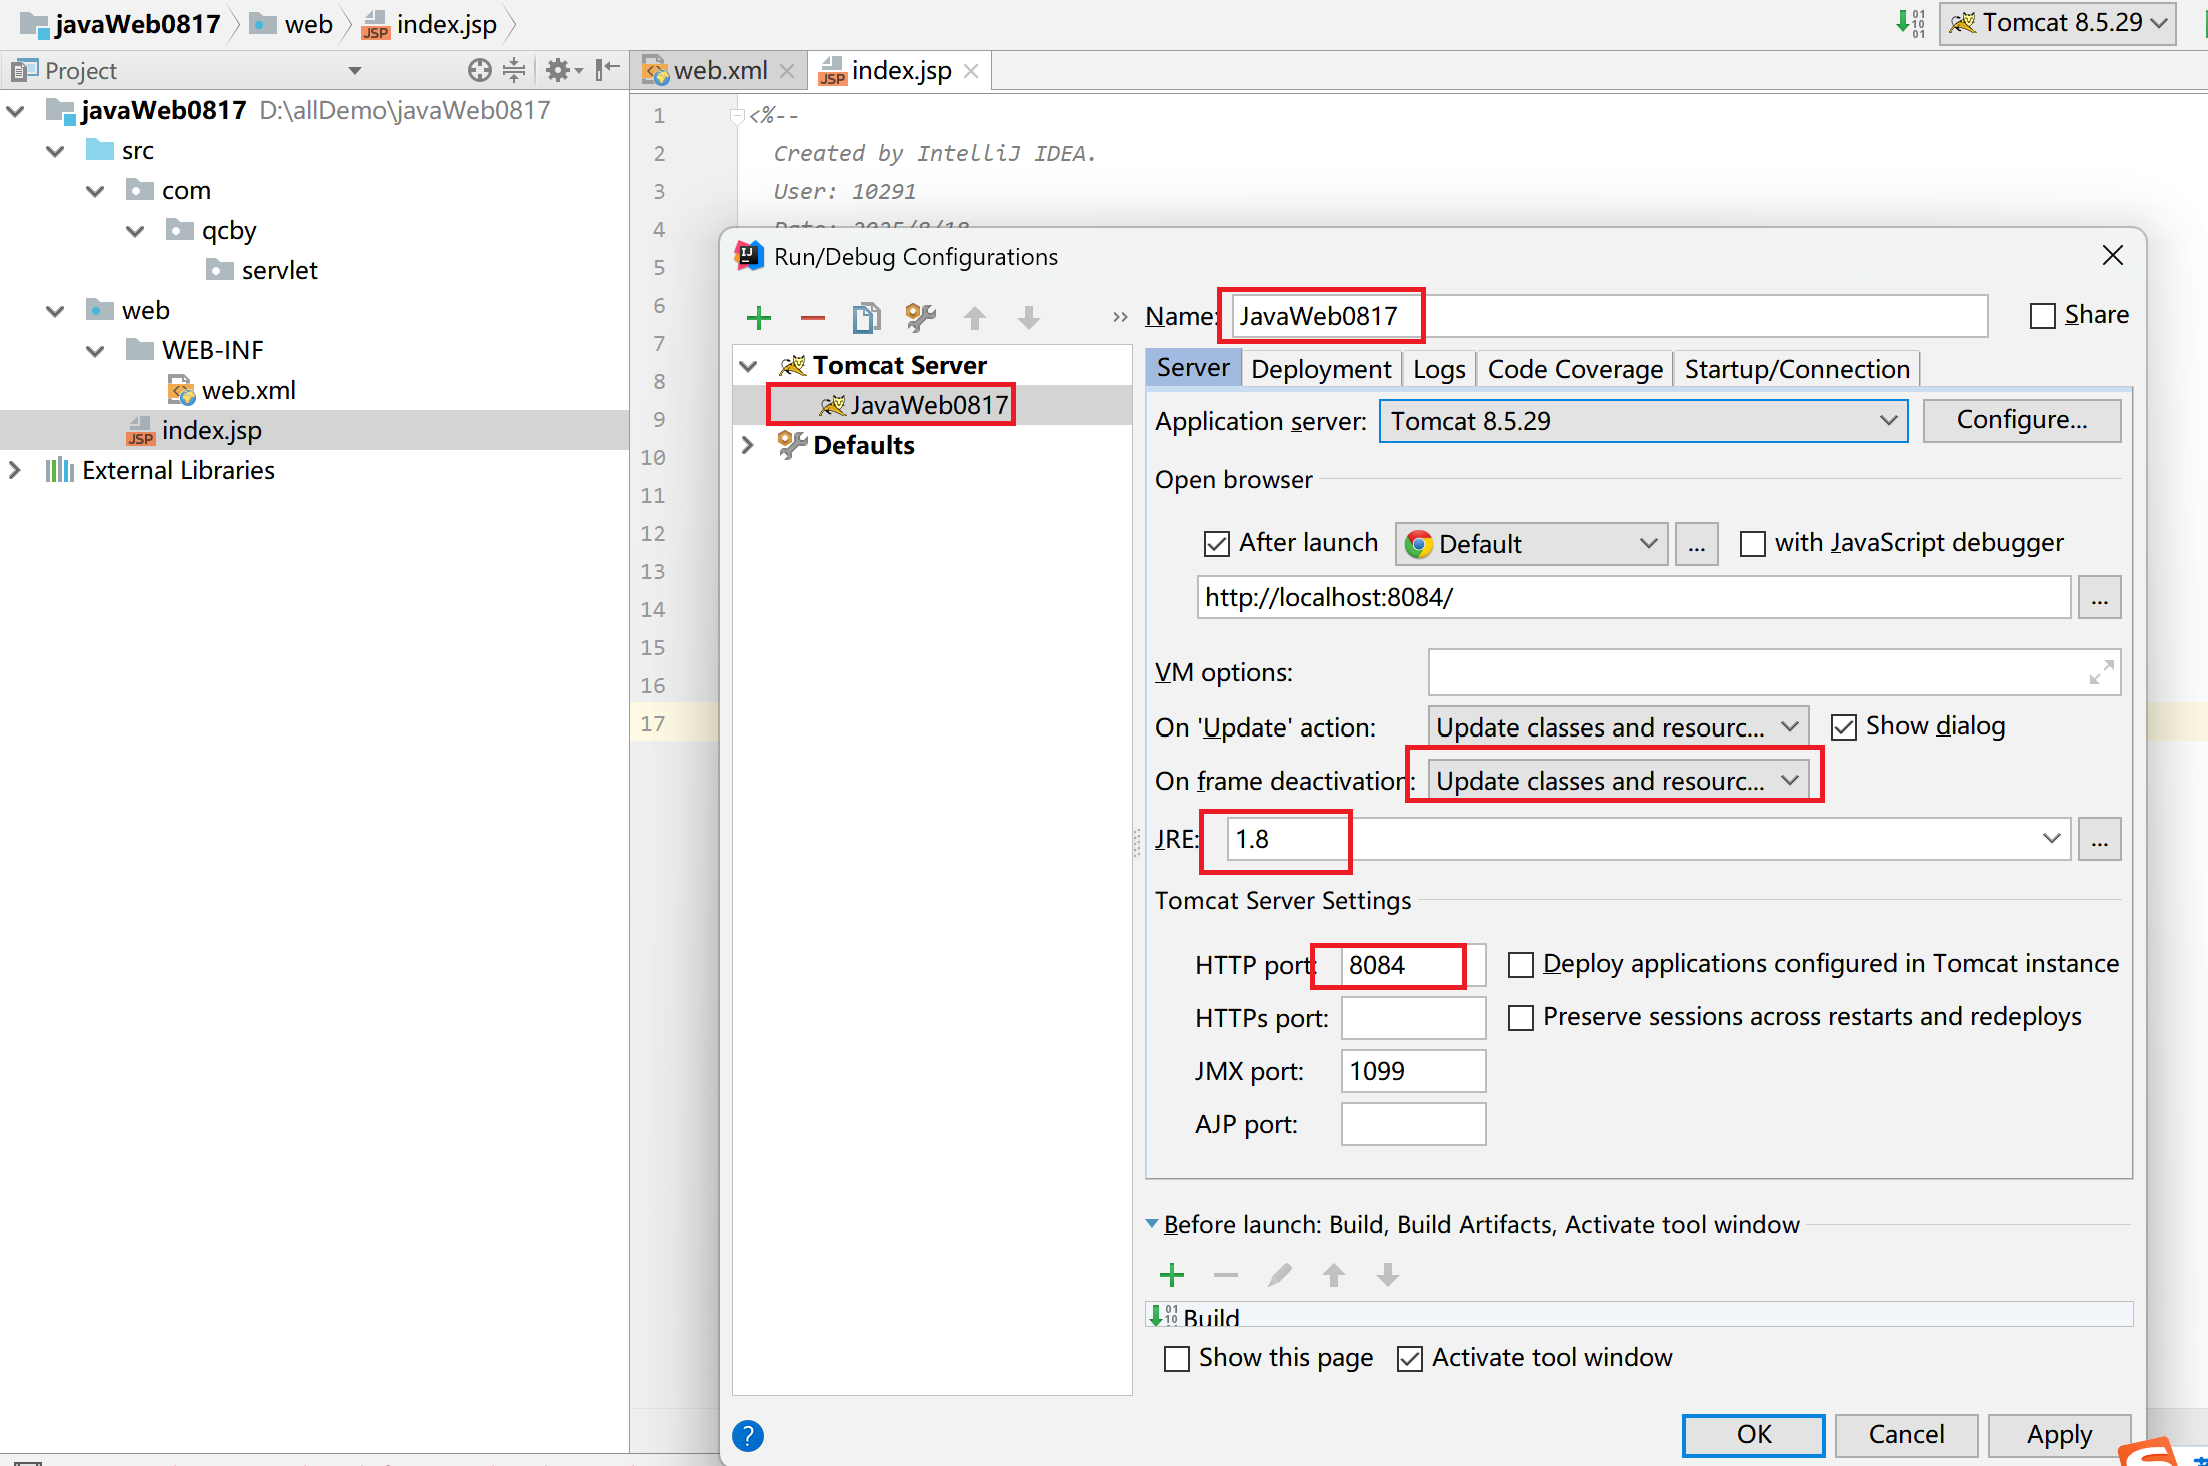Screen dimensions: 2208x1466
Task: Click Configure... application server button
Action: coord(2022,420)
